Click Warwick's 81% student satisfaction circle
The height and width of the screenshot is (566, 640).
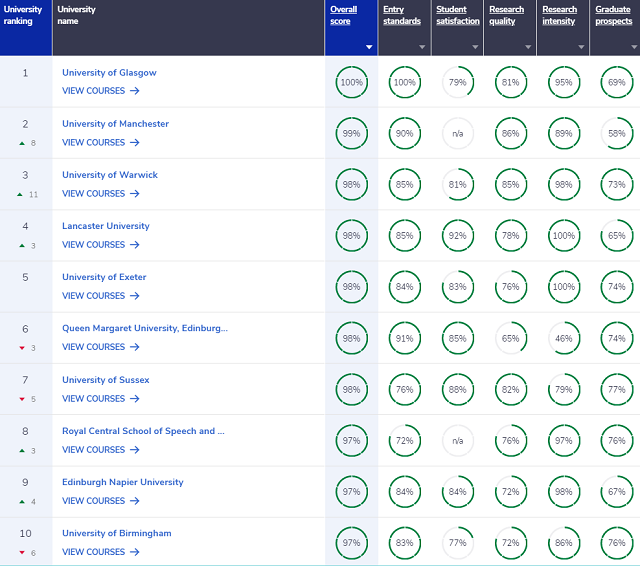[x=458, y=184]
